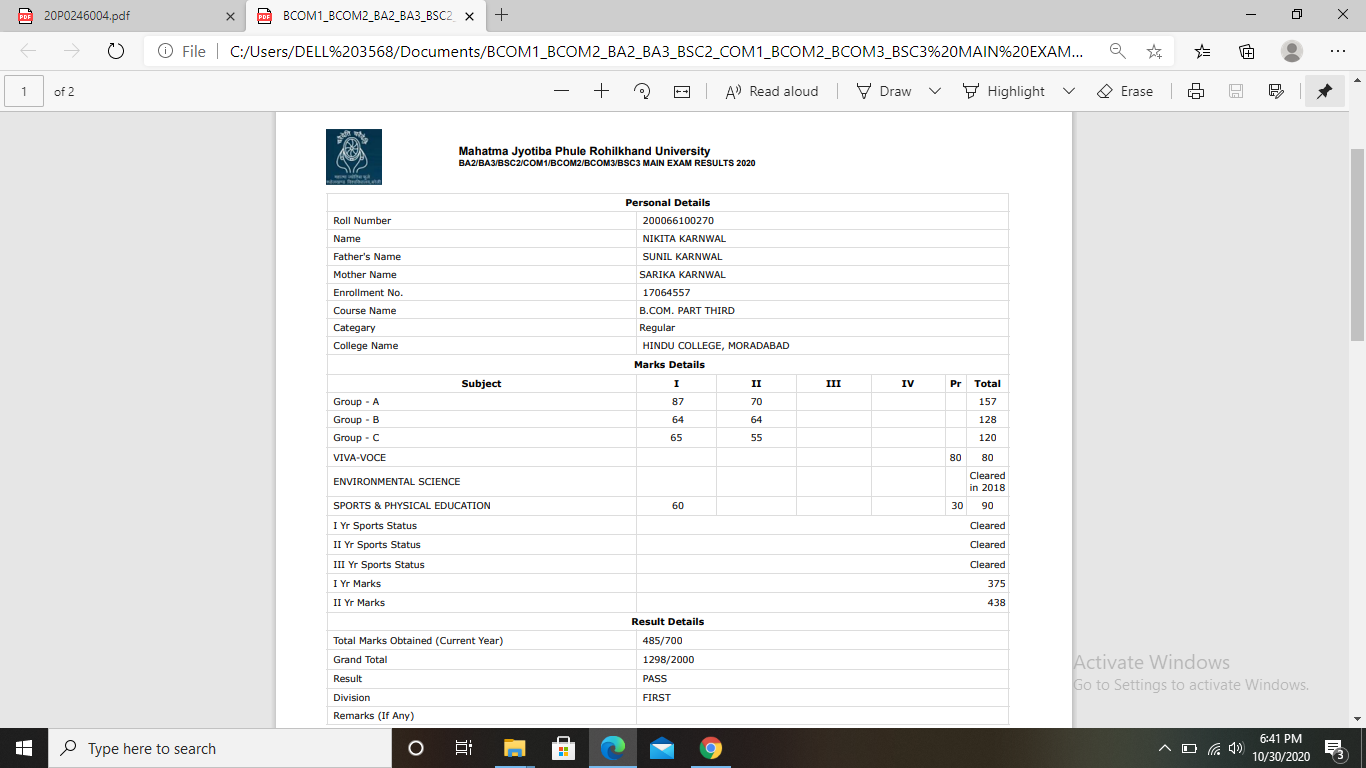Click the taskbar clock and date
Screen dimensions: 1366x768
pos(1281,748)
